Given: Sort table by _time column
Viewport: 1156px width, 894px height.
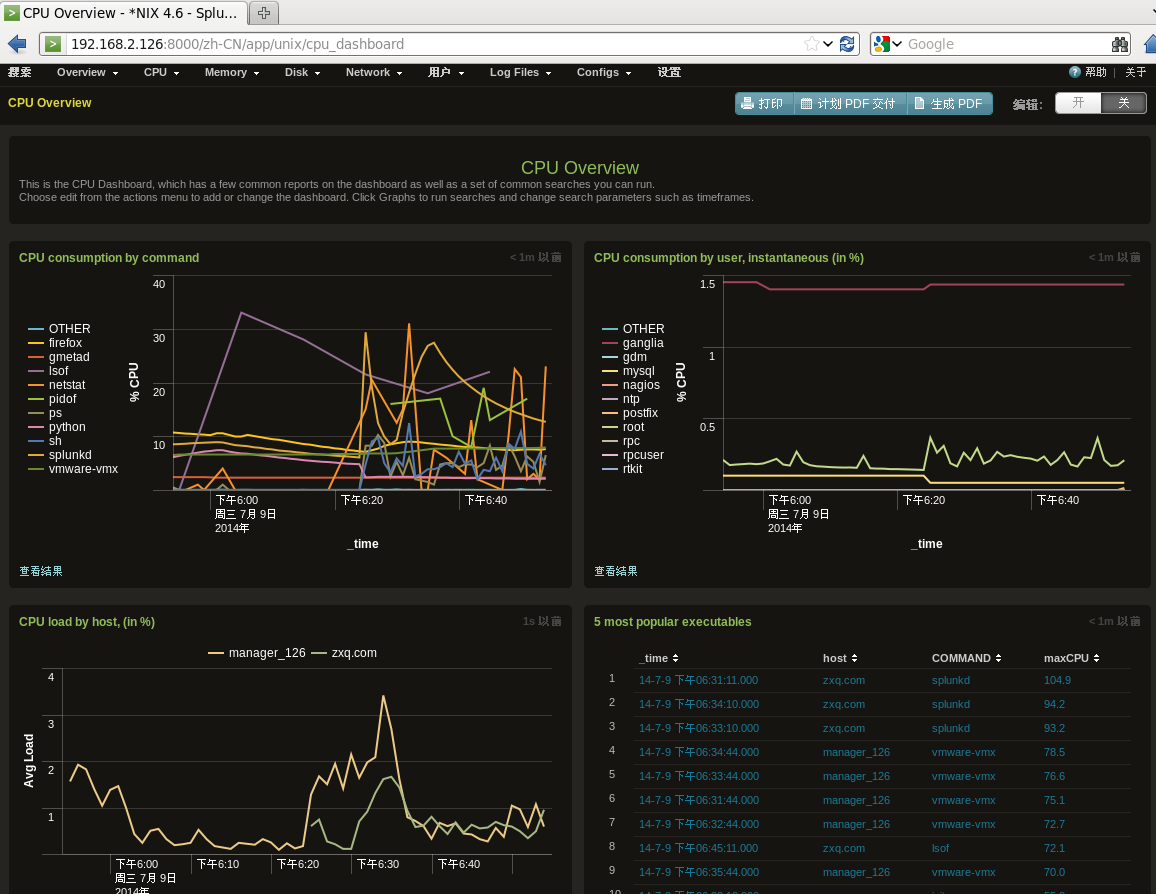Looking at the screenshot, I should tap(658, 658).
